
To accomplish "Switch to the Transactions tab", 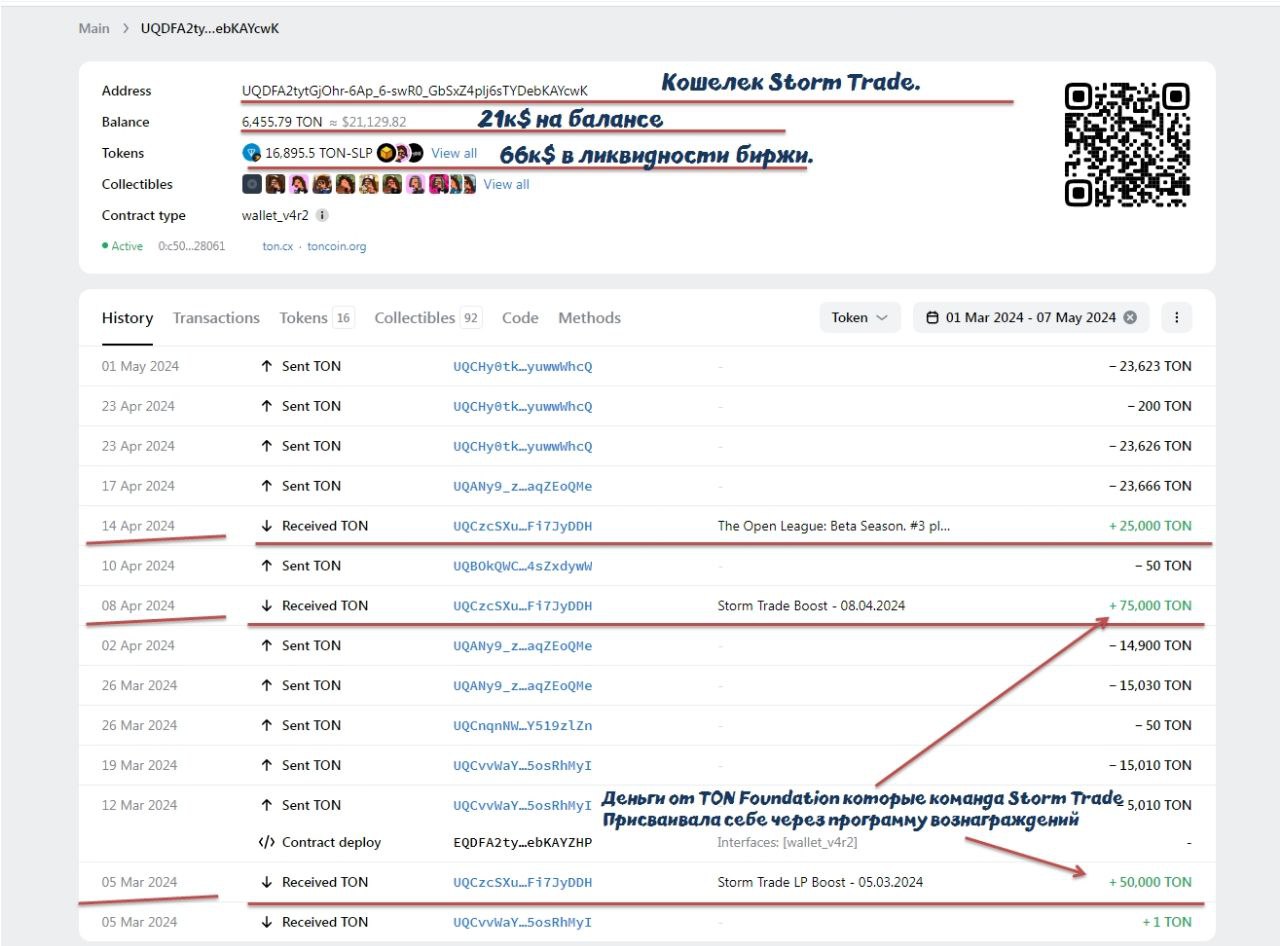I will pyautogui.click(x=216, y=318).
